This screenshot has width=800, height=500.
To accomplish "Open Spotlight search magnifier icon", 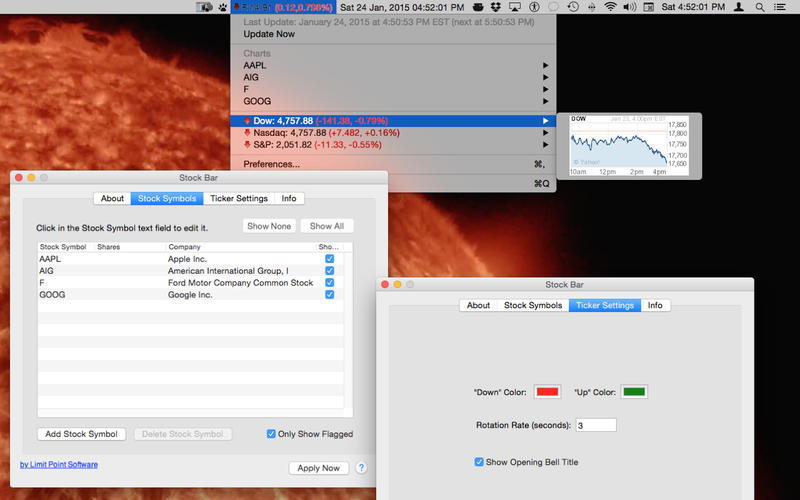I will [760, 7].
